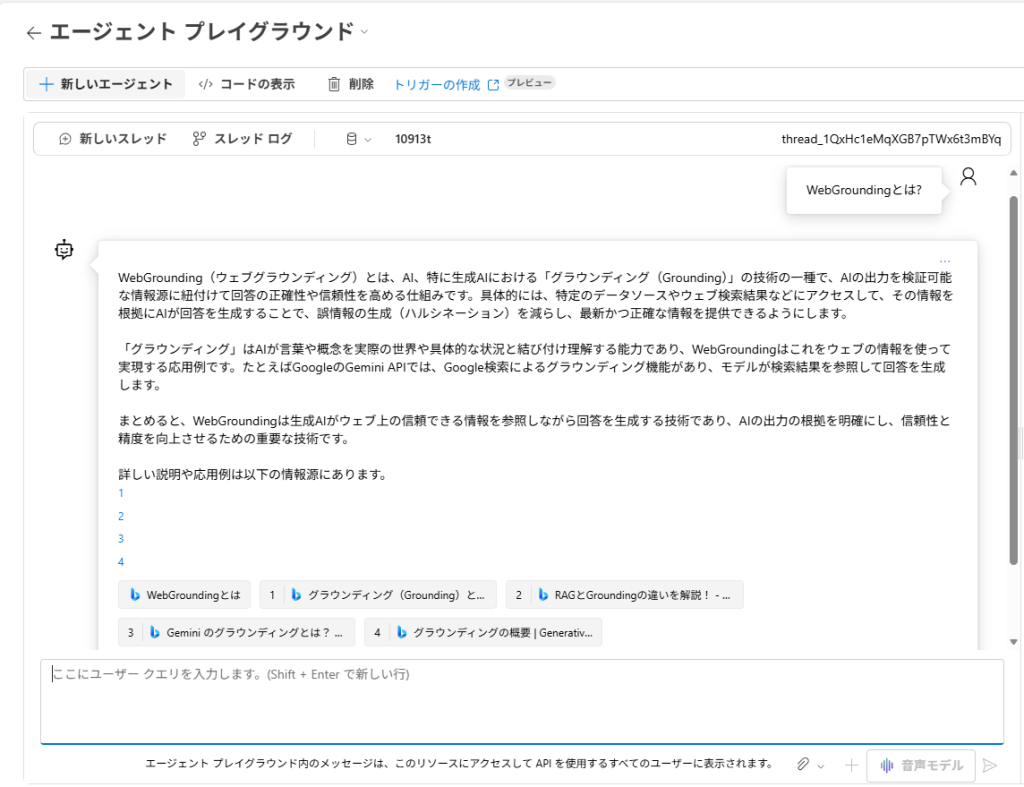Open citation link number 4
Viewport: 1024px width, 787px height.
coord(121,562)
